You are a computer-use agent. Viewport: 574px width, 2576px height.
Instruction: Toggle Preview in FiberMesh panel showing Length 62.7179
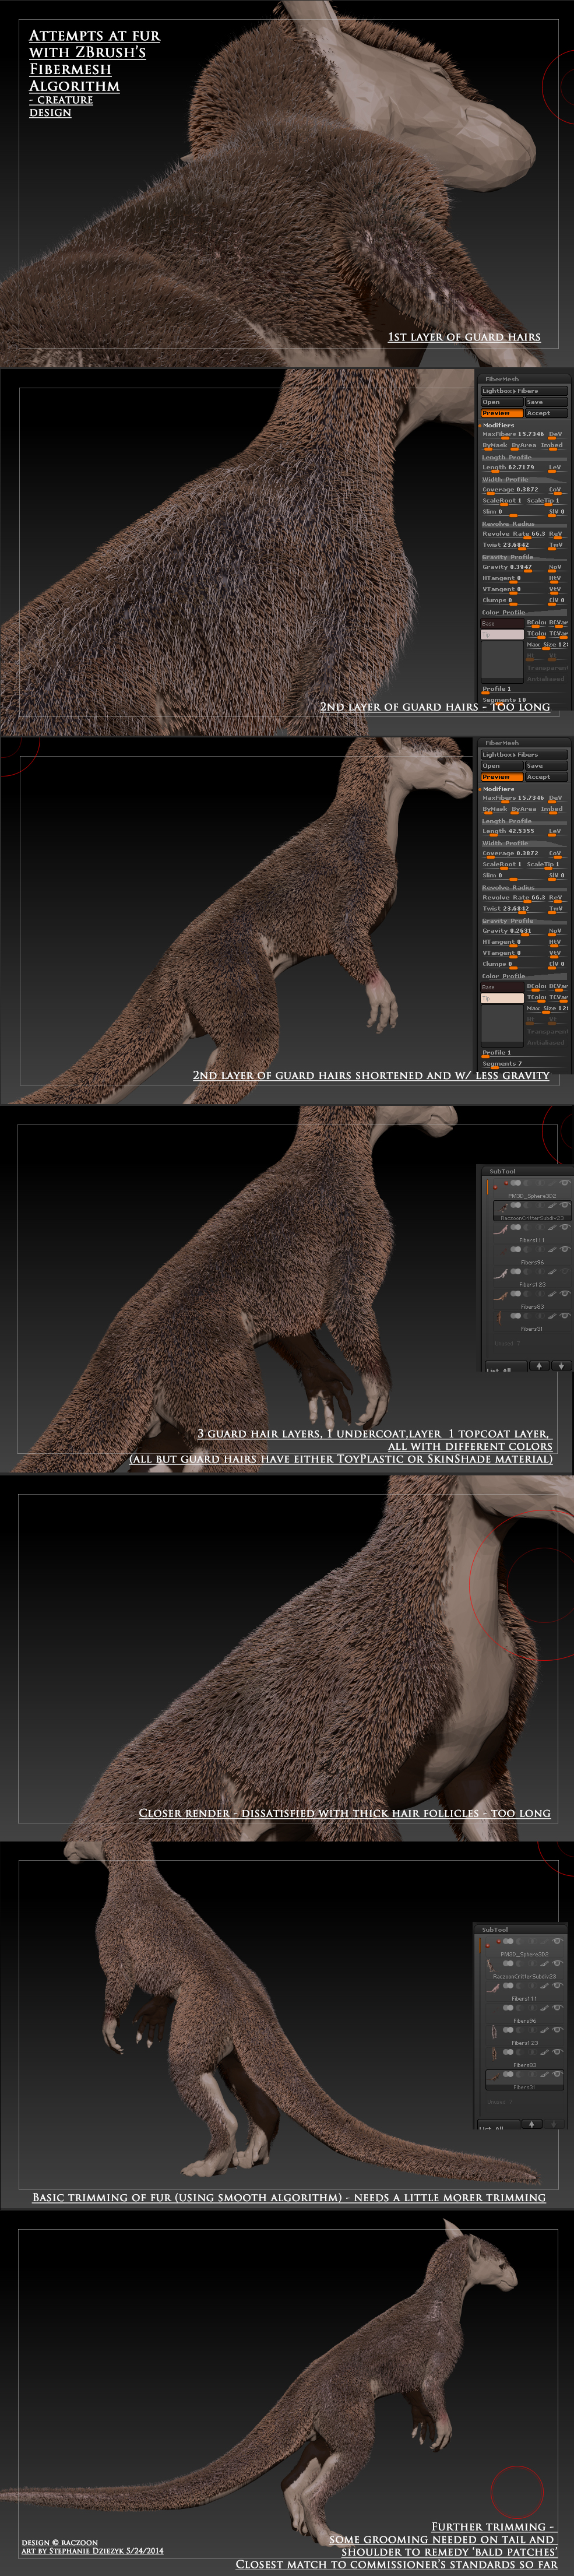502,413
